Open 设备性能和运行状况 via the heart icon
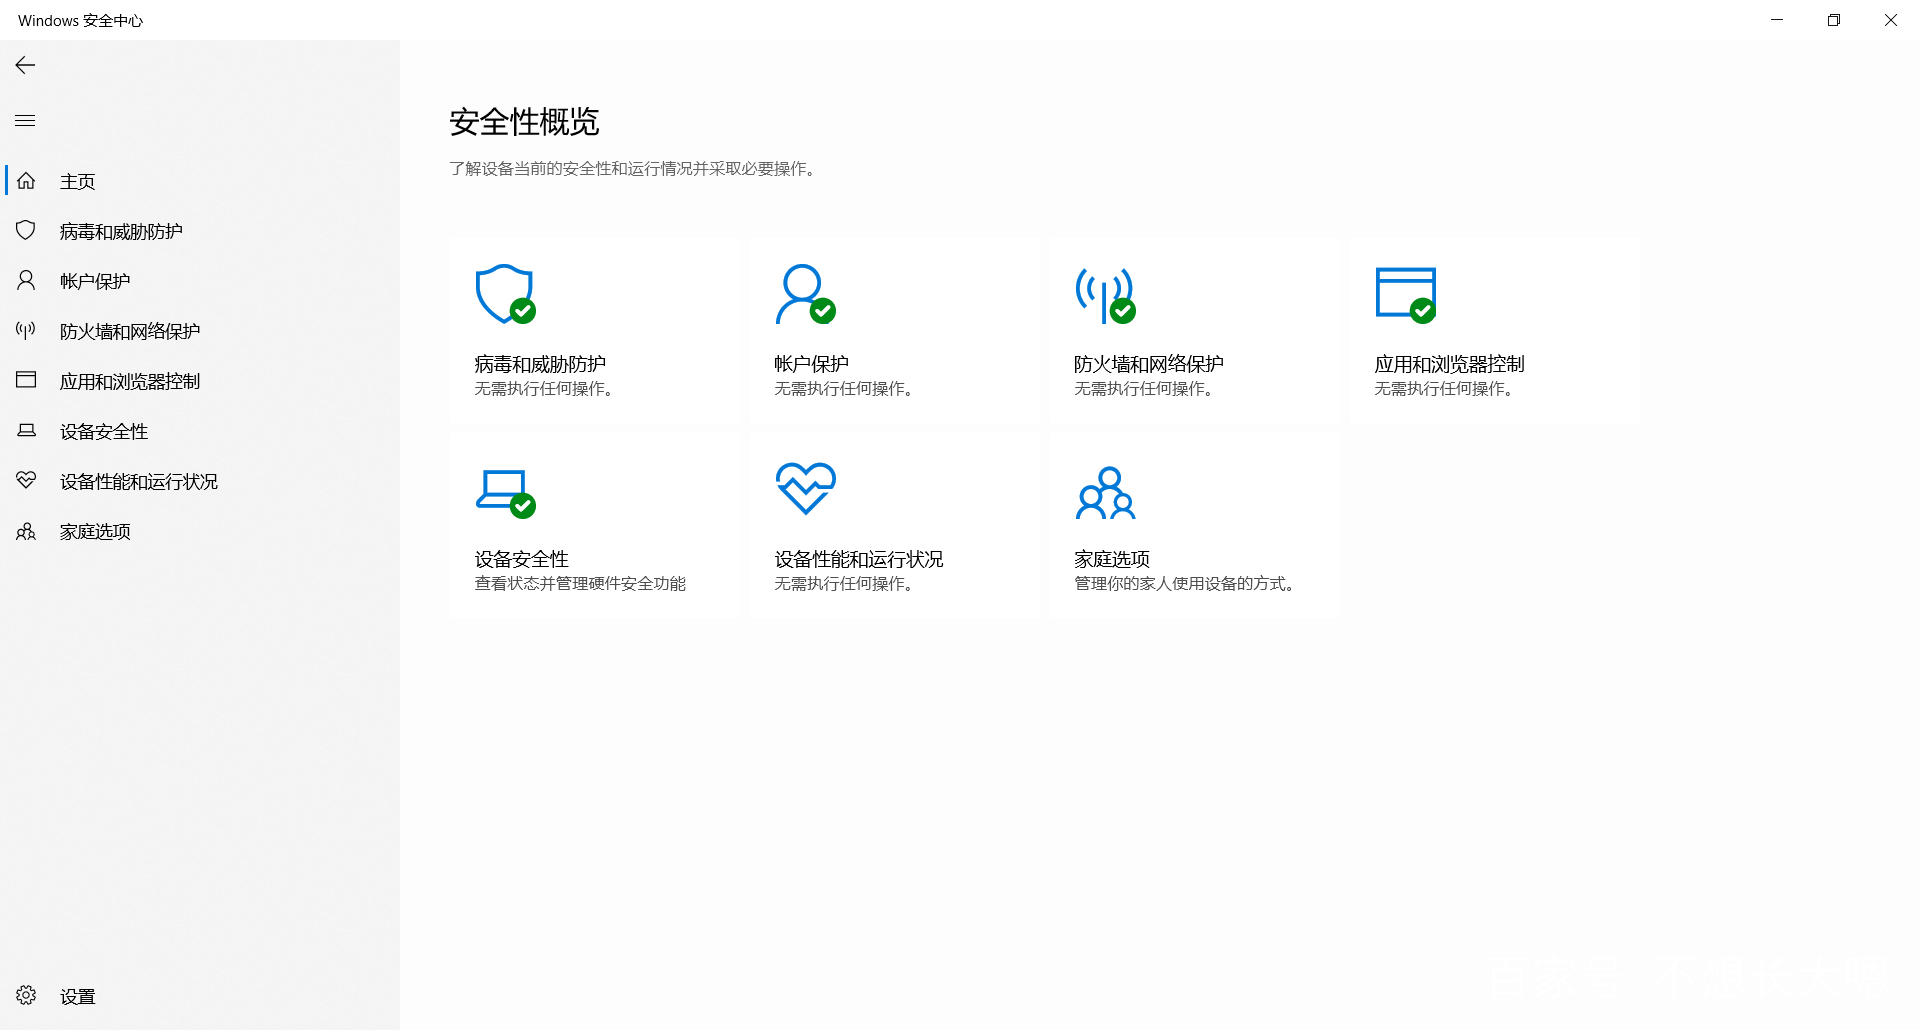The image size is (1920, 1030). click(x=26, y=480)
